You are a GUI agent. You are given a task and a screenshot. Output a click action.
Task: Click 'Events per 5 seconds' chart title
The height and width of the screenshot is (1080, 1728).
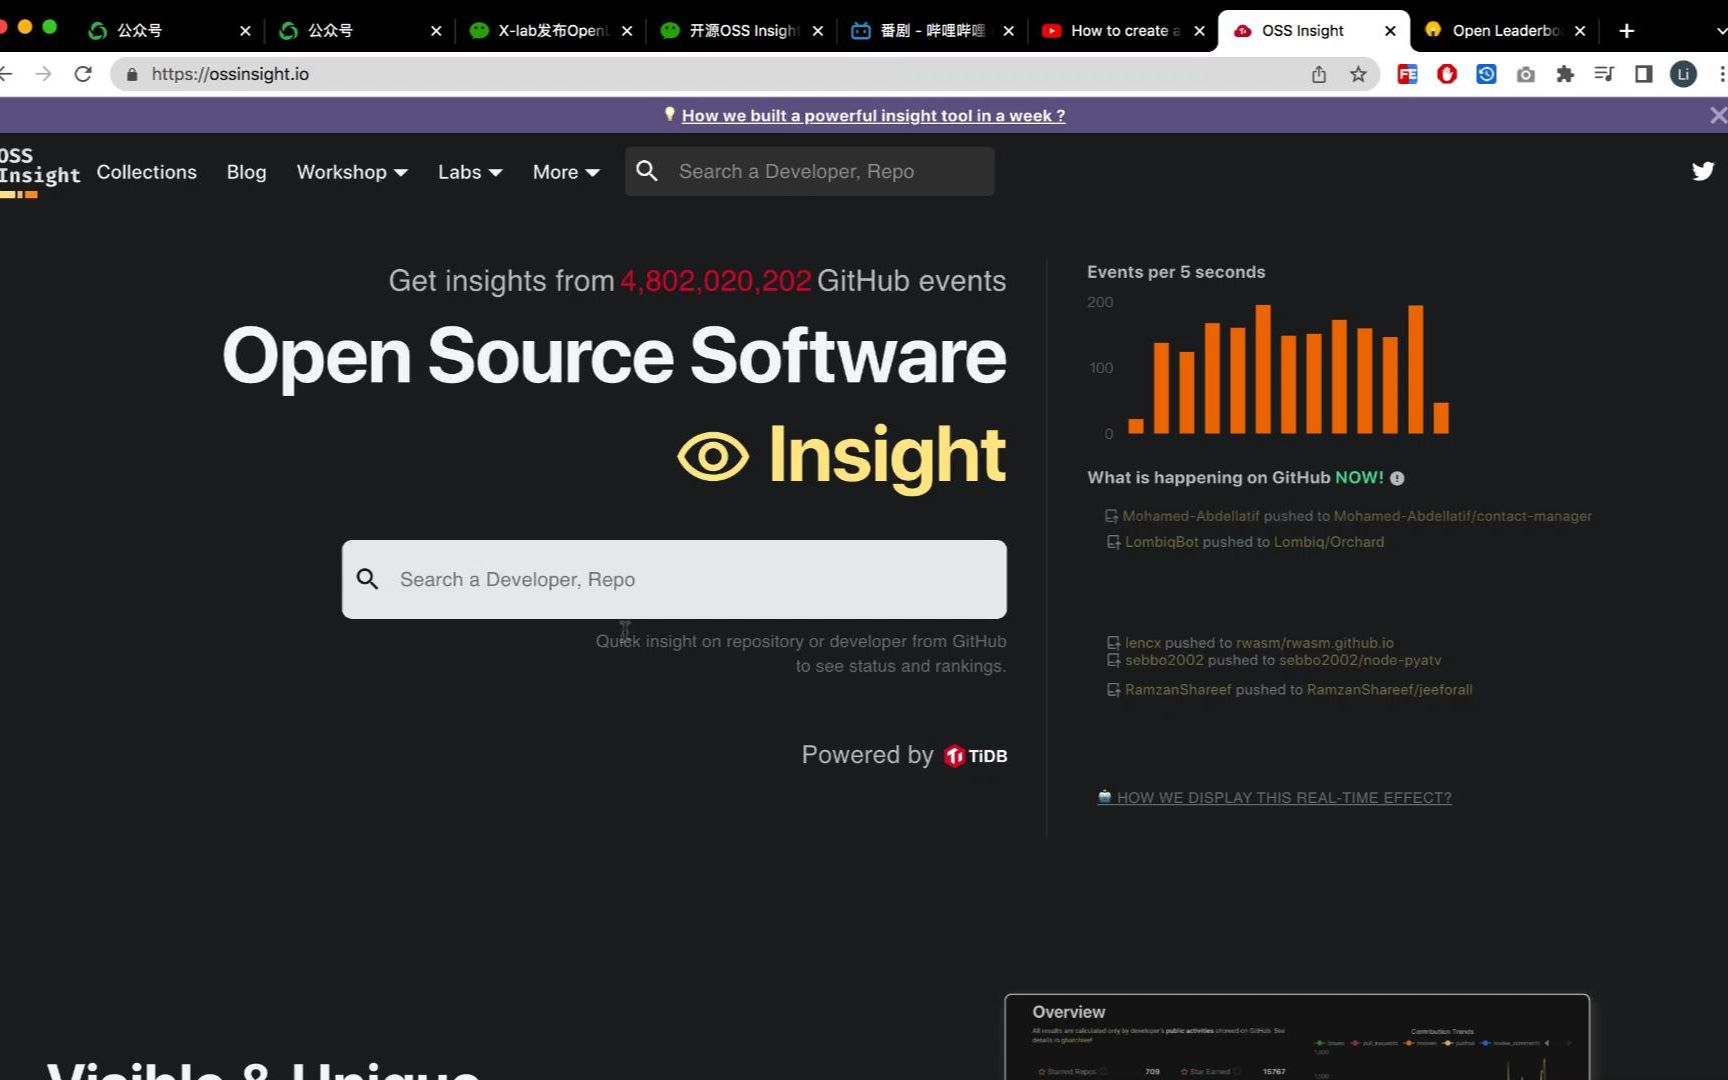coord(1176,272)
